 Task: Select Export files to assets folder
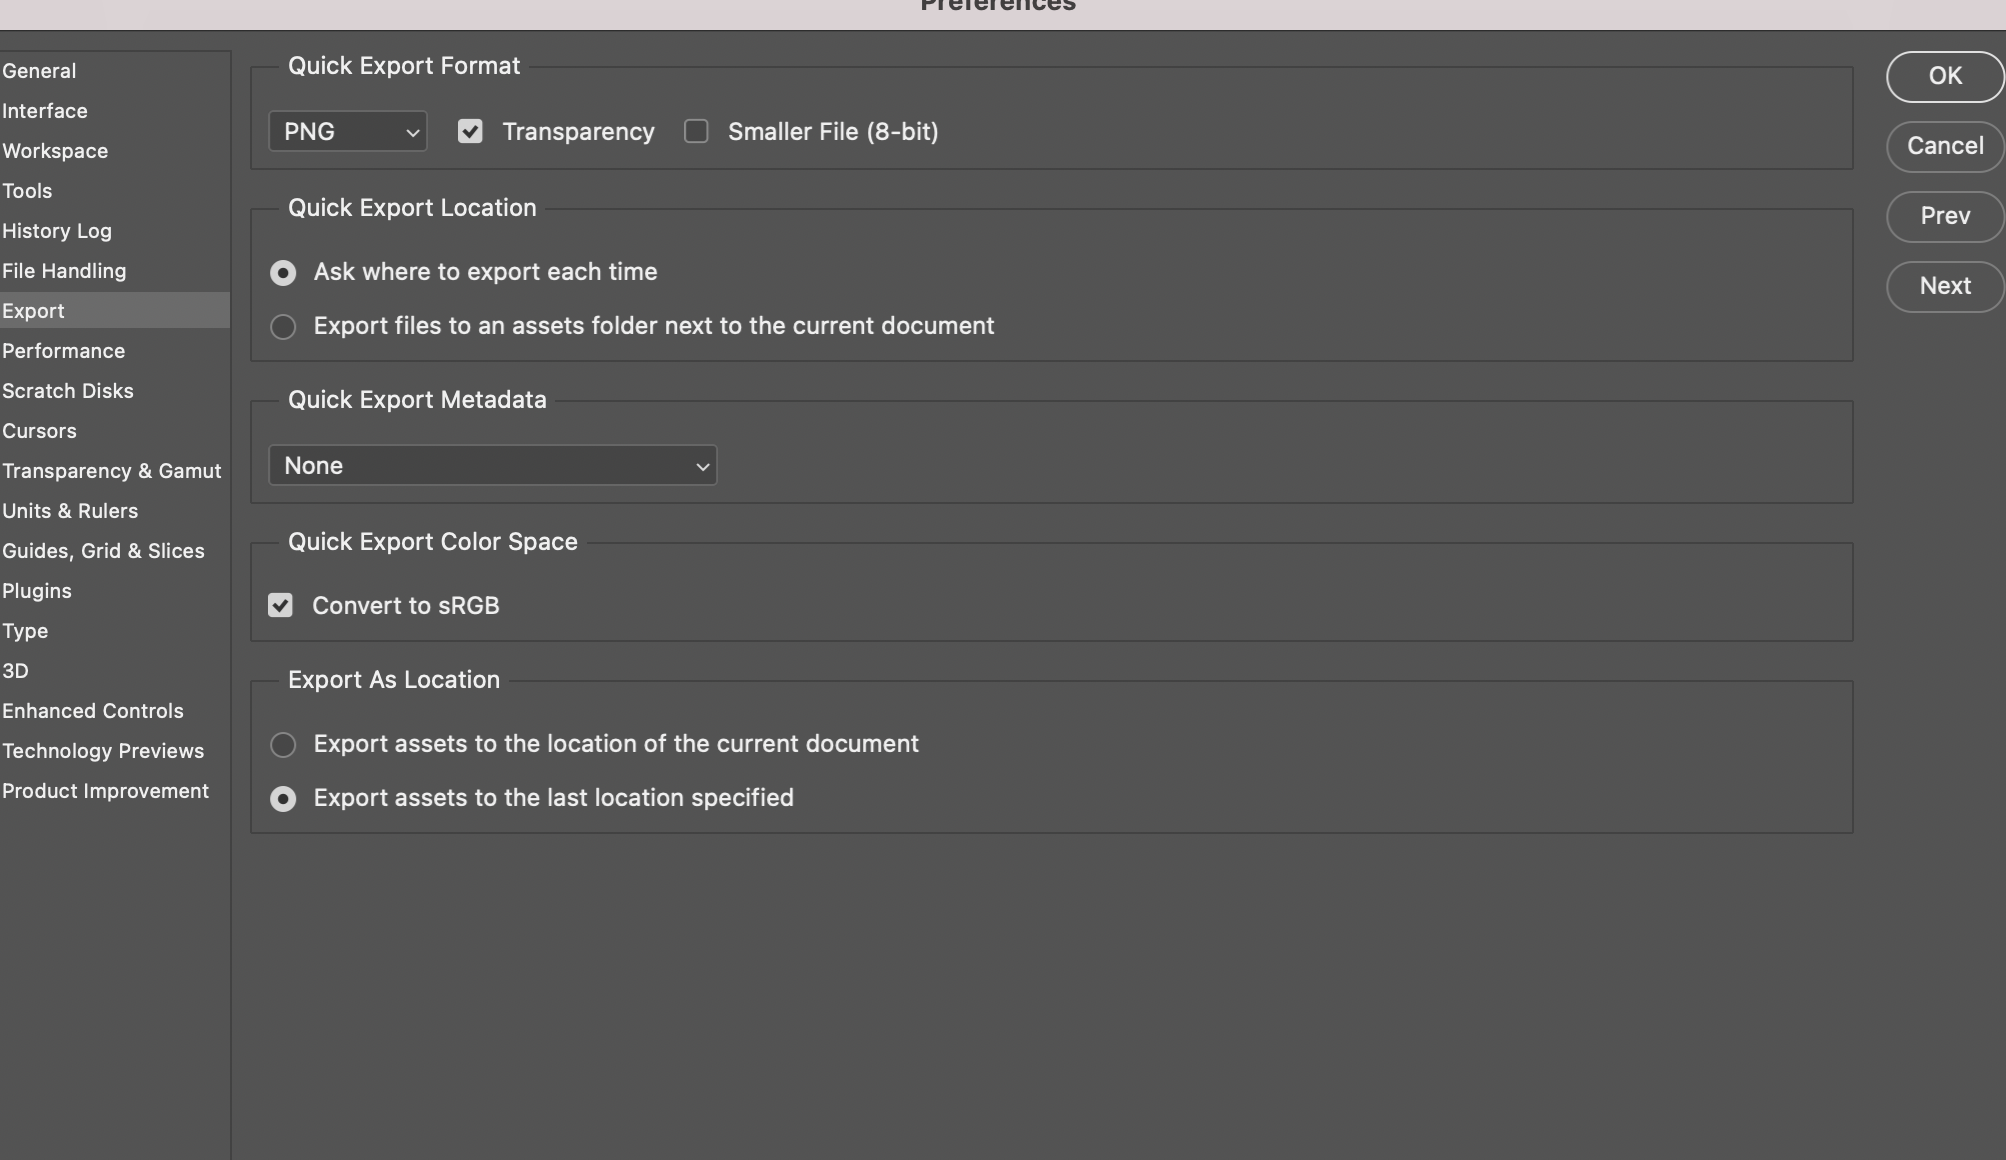[x=282, y=327]
